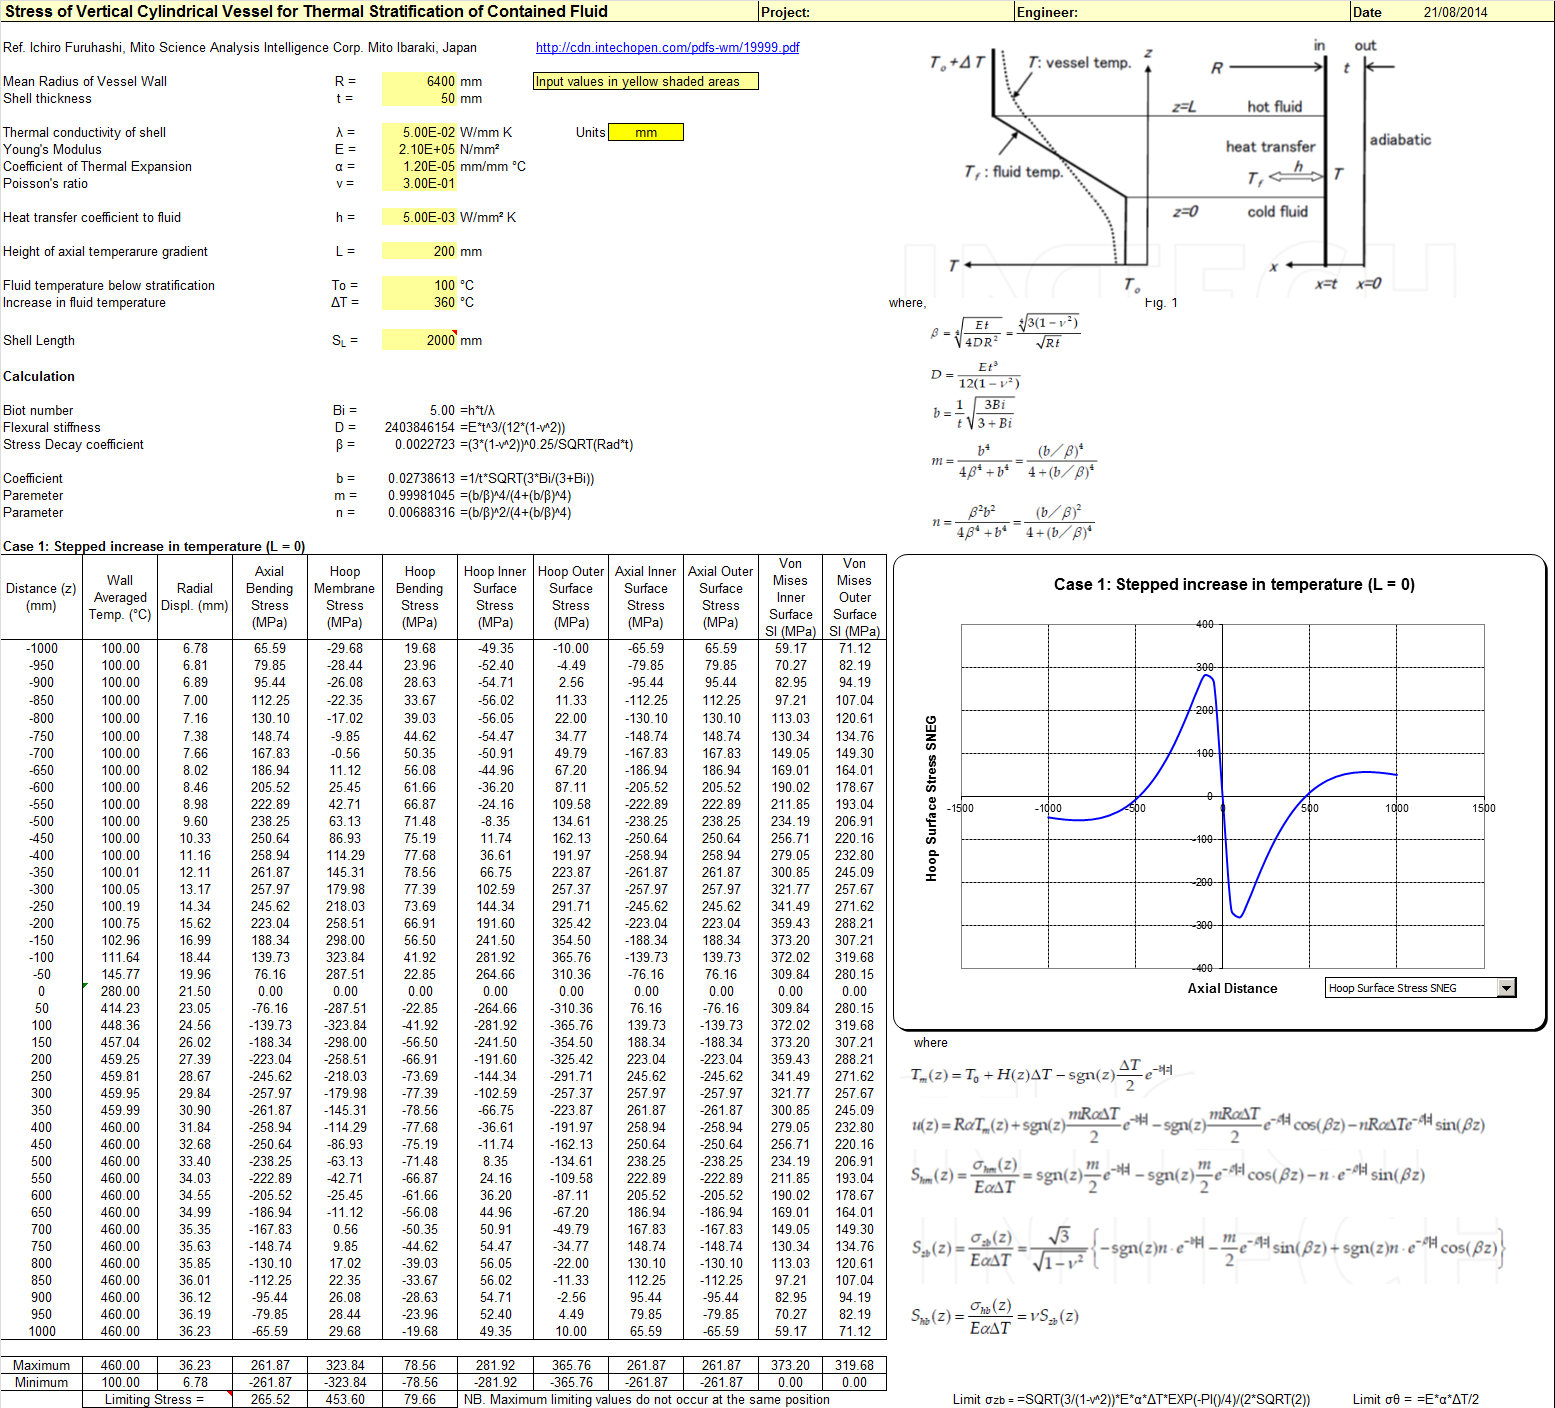The image size is (1555, 1408).
Task: Select the Flexural stiffness value 2403846154
Action: pyautogui.click(x=419, y=427)
